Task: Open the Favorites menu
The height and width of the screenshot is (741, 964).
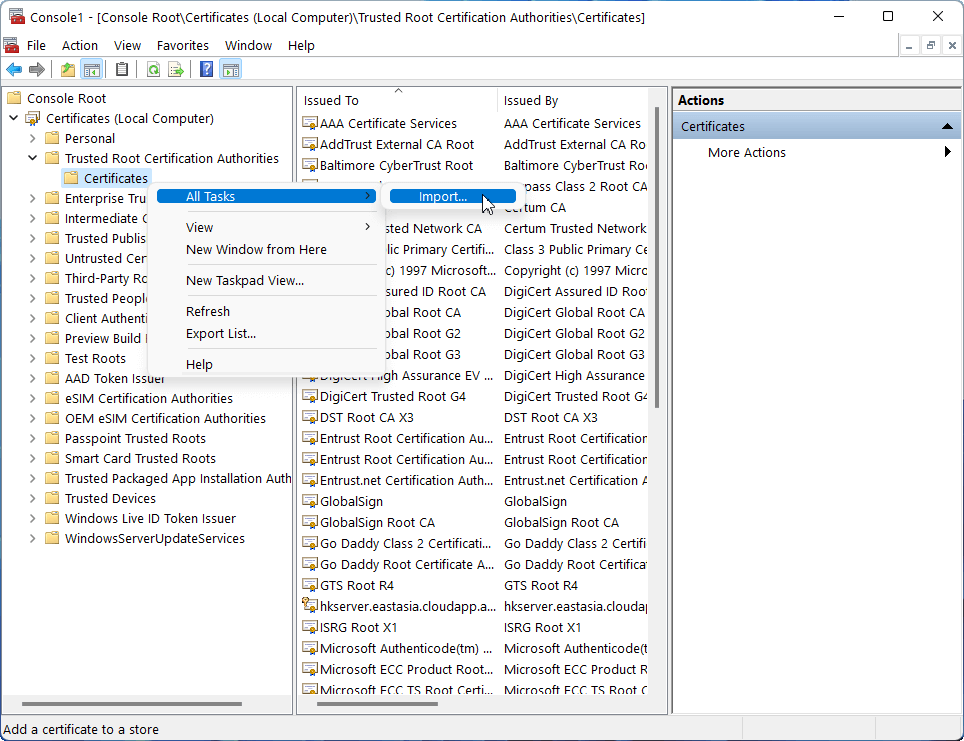Action: (183, 46)
